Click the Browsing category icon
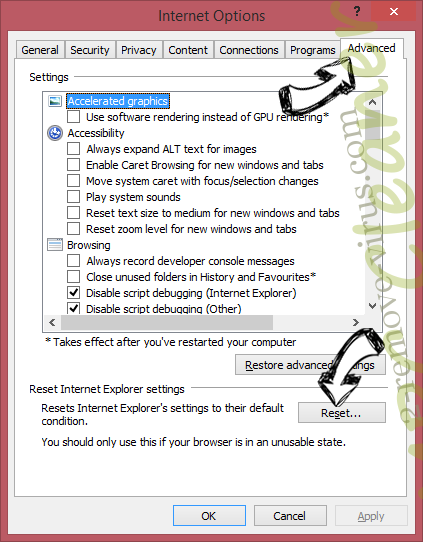The width and height of the screenshot is (423, 542). (55, 245)
